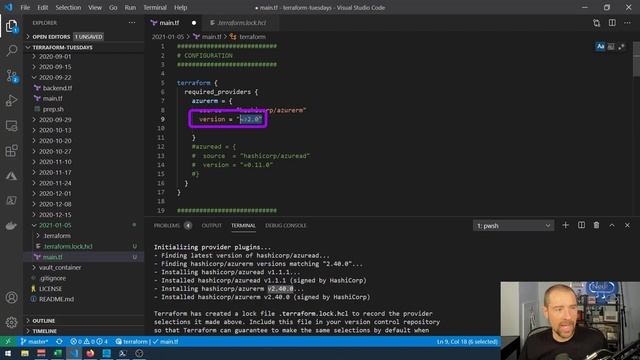Image resolution: width=640 pixels, height=360 pixels.
Task: Click line number 13 in the gutter
Action: point(161,156)
